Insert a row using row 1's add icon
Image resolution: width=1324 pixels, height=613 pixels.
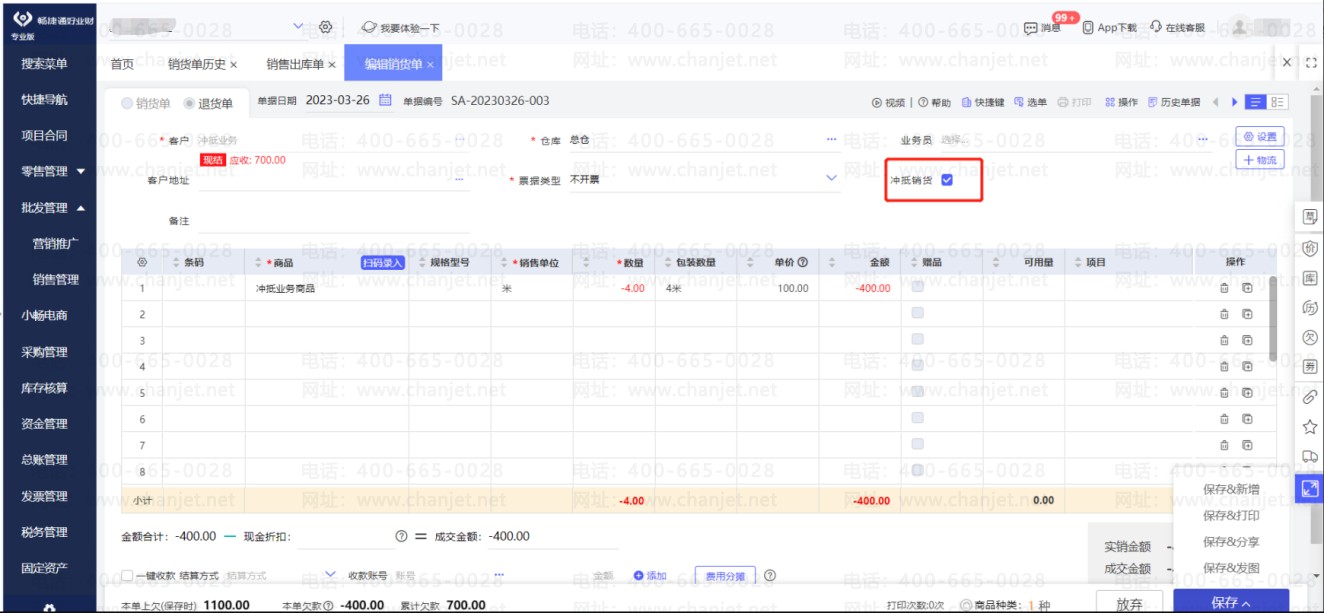click(1247, 288)
